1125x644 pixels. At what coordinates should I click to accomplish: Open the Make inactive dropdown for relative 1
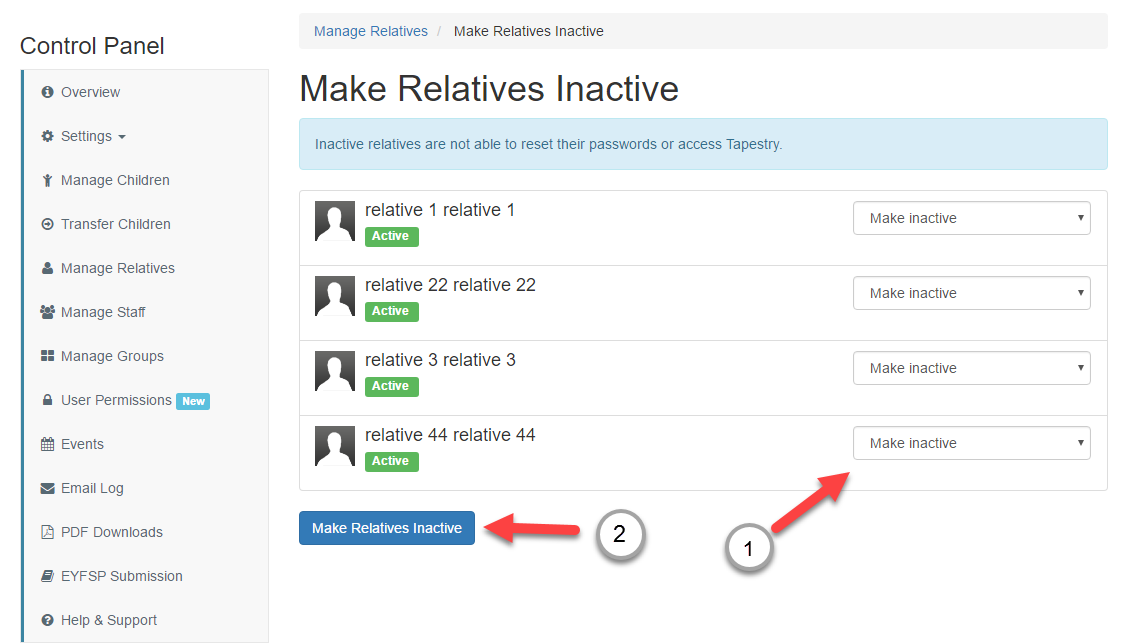tap(971, 218)
